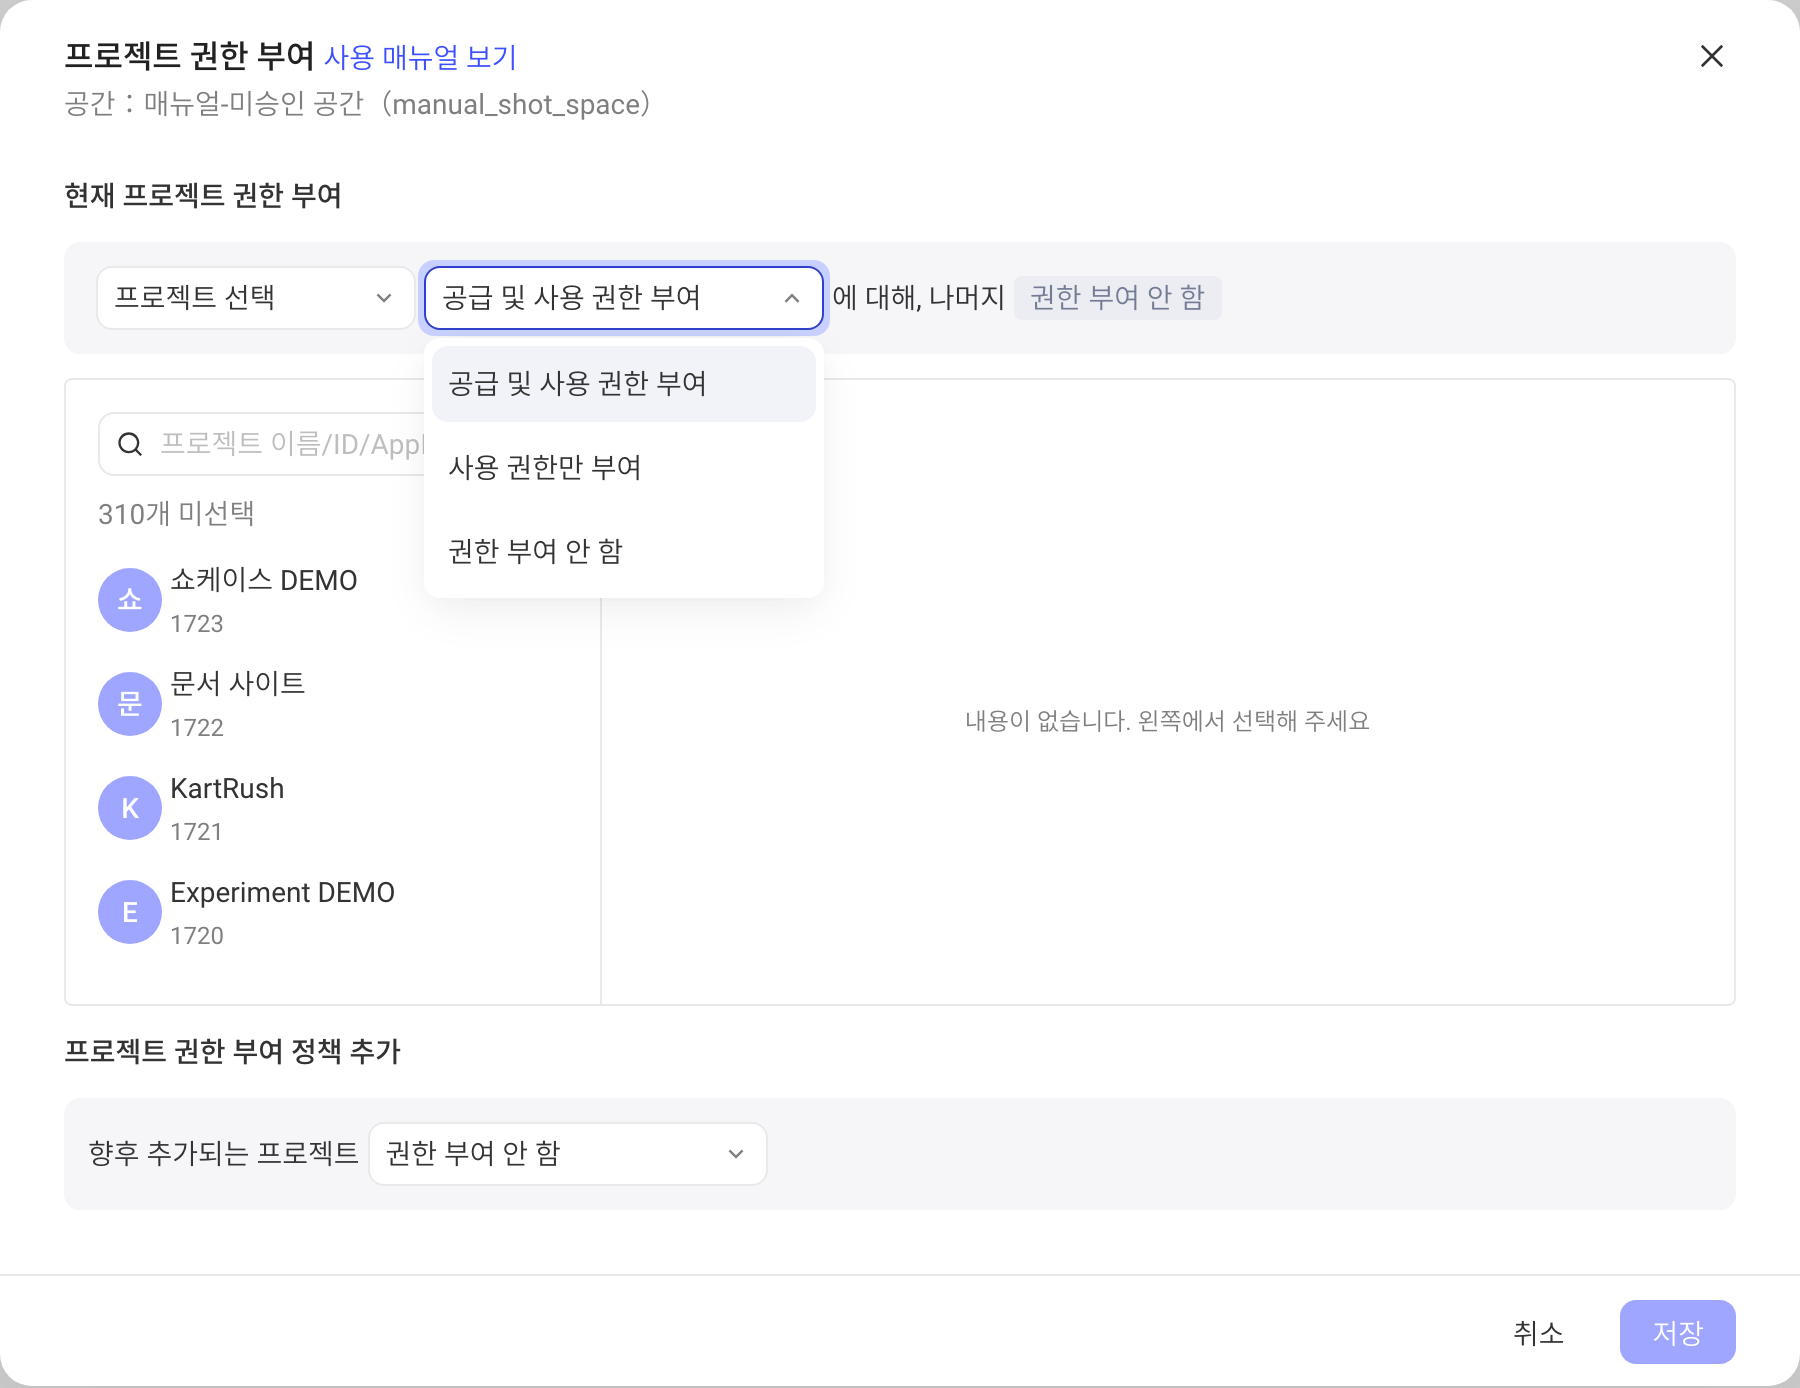This screenshot has width=1800, height=1388.
Task: Select the 문서 사이트 project avatar
Action: (130, 704)
